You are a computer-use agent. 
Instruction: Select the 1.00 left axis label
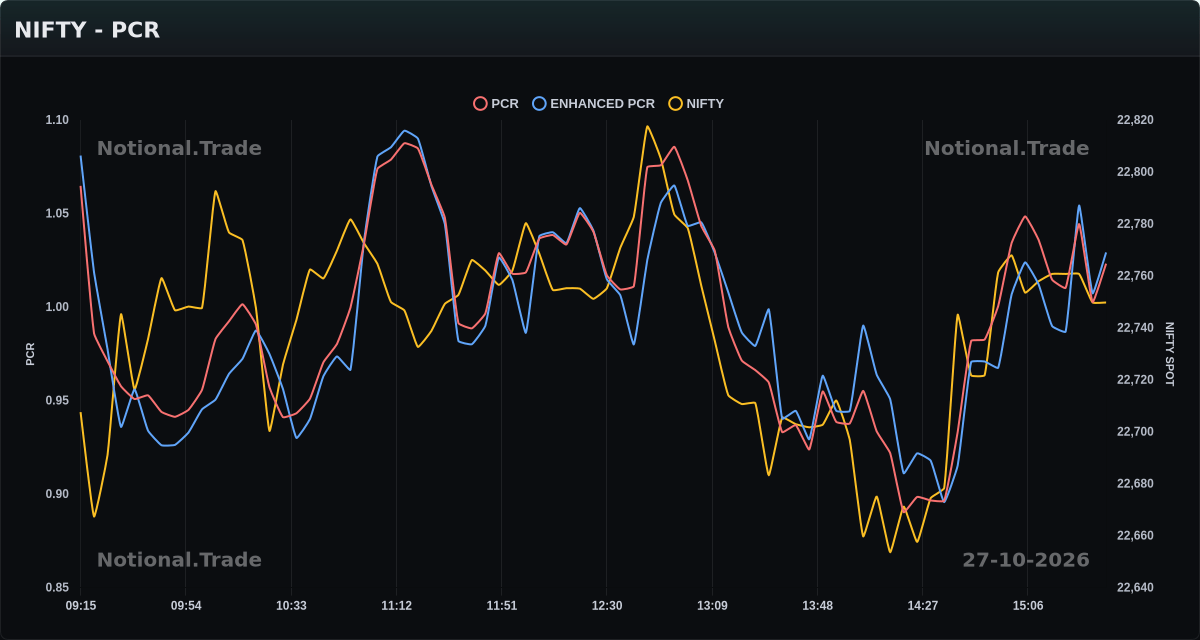click(57, 307)
